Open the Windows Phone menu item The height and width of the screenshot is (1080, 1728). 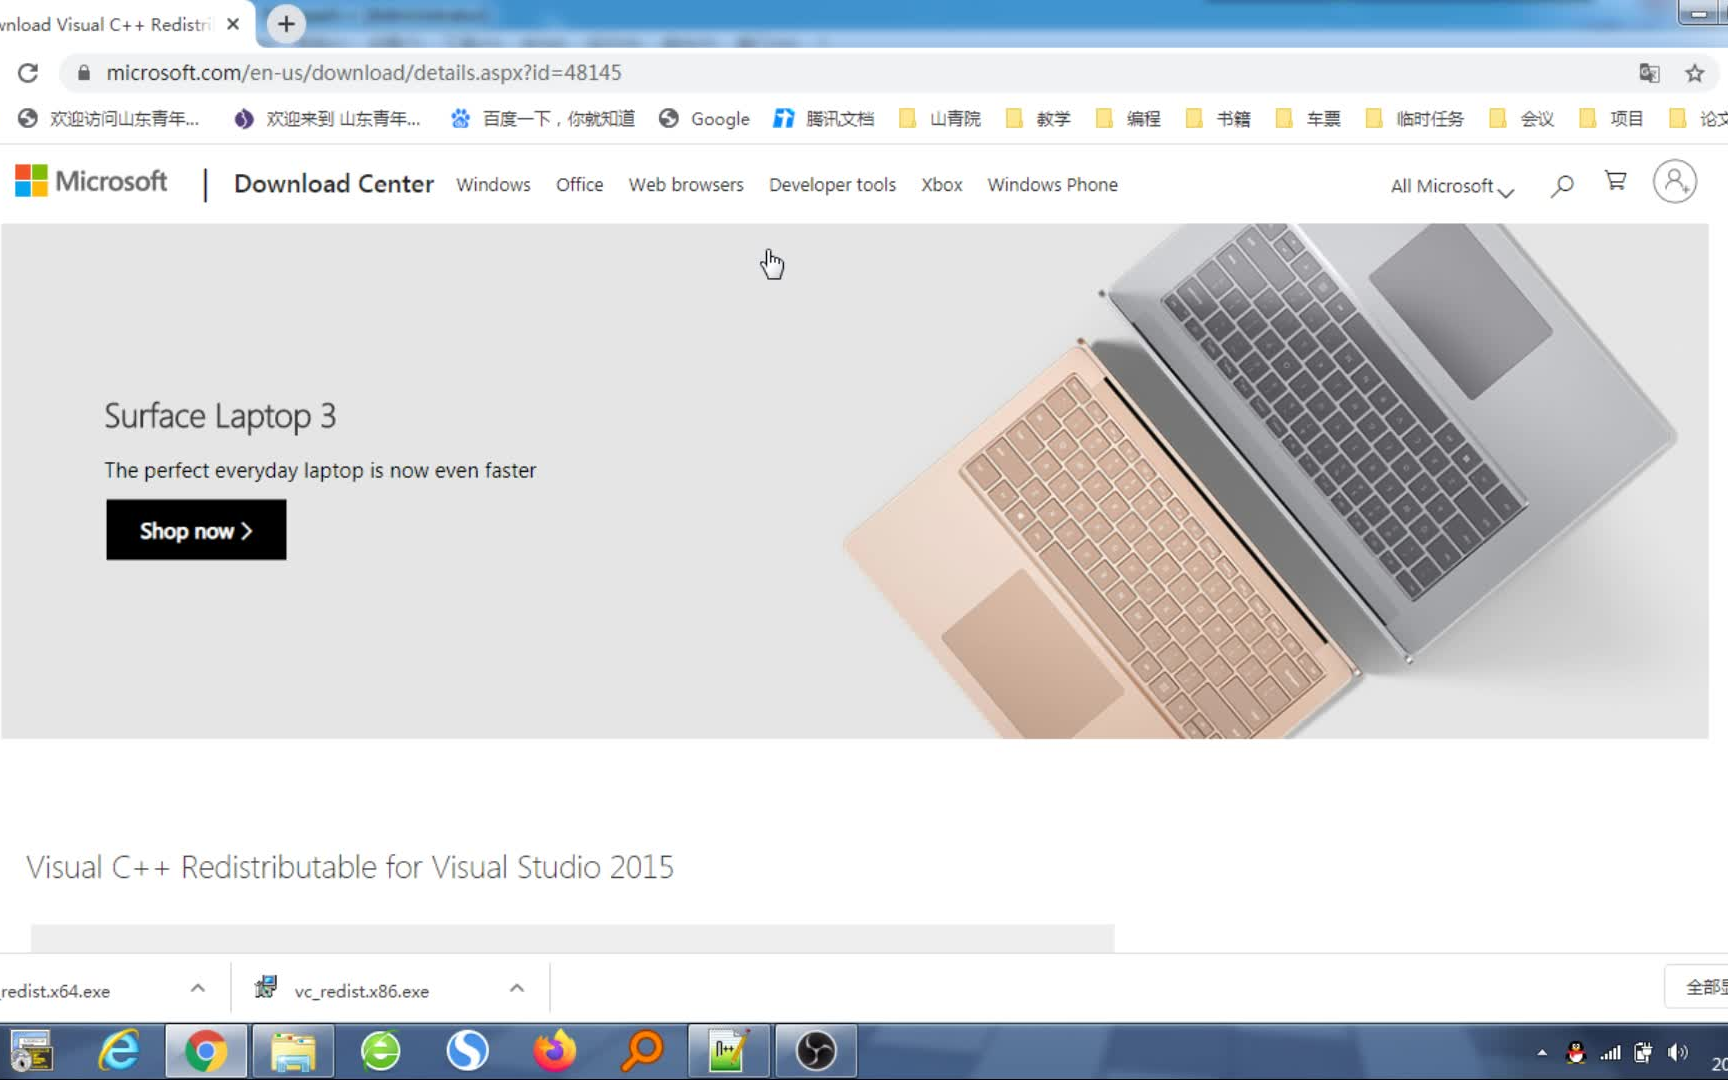coord(1052,185)
